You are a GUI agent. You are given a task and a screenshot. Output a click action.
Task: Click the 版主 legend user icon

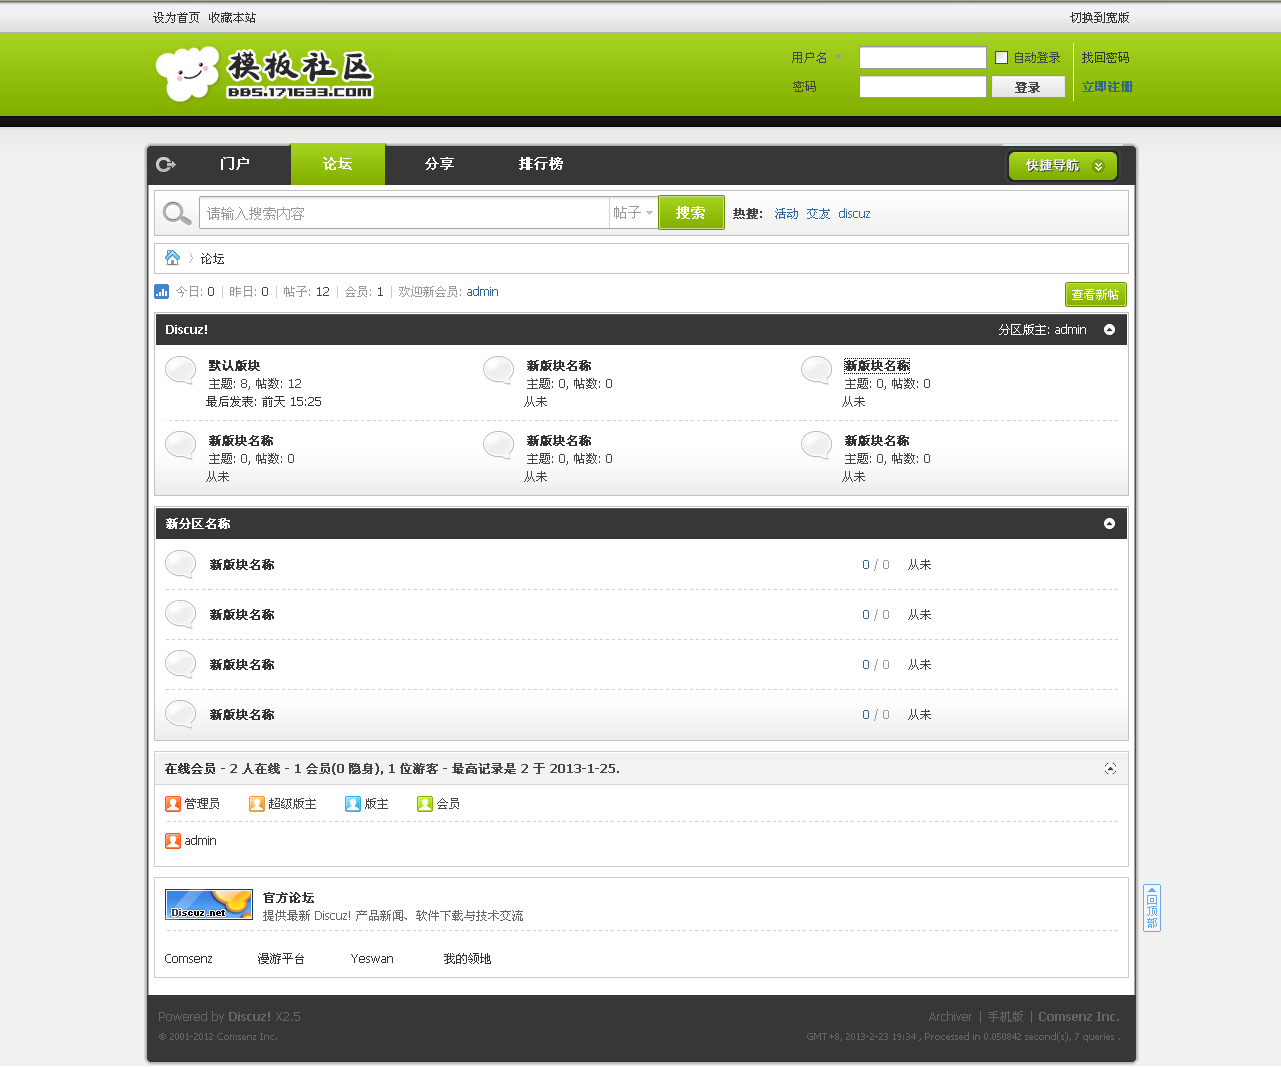click(353, 804)
